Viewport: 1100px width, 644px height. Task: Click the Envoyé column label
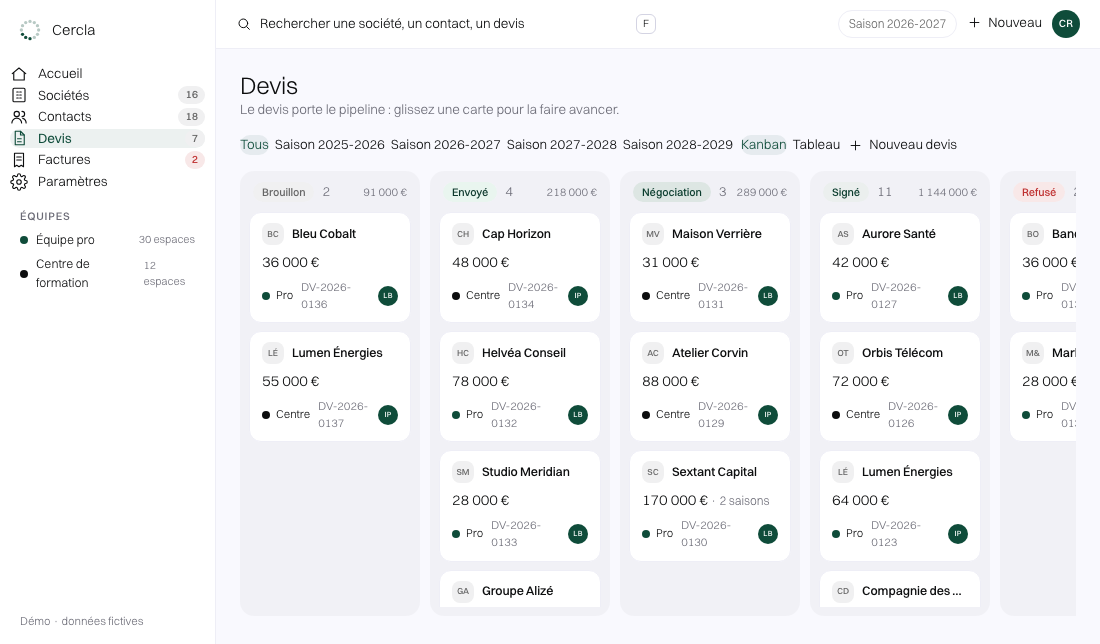470,192
